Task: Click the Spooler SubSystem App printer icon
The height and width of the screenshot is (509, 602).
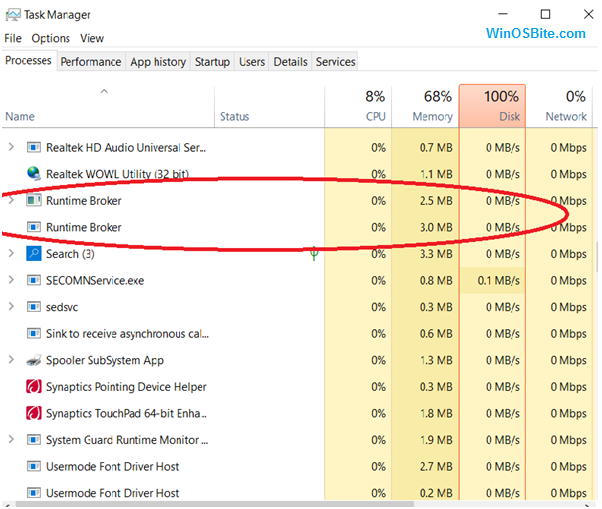Action: (34, 360)
